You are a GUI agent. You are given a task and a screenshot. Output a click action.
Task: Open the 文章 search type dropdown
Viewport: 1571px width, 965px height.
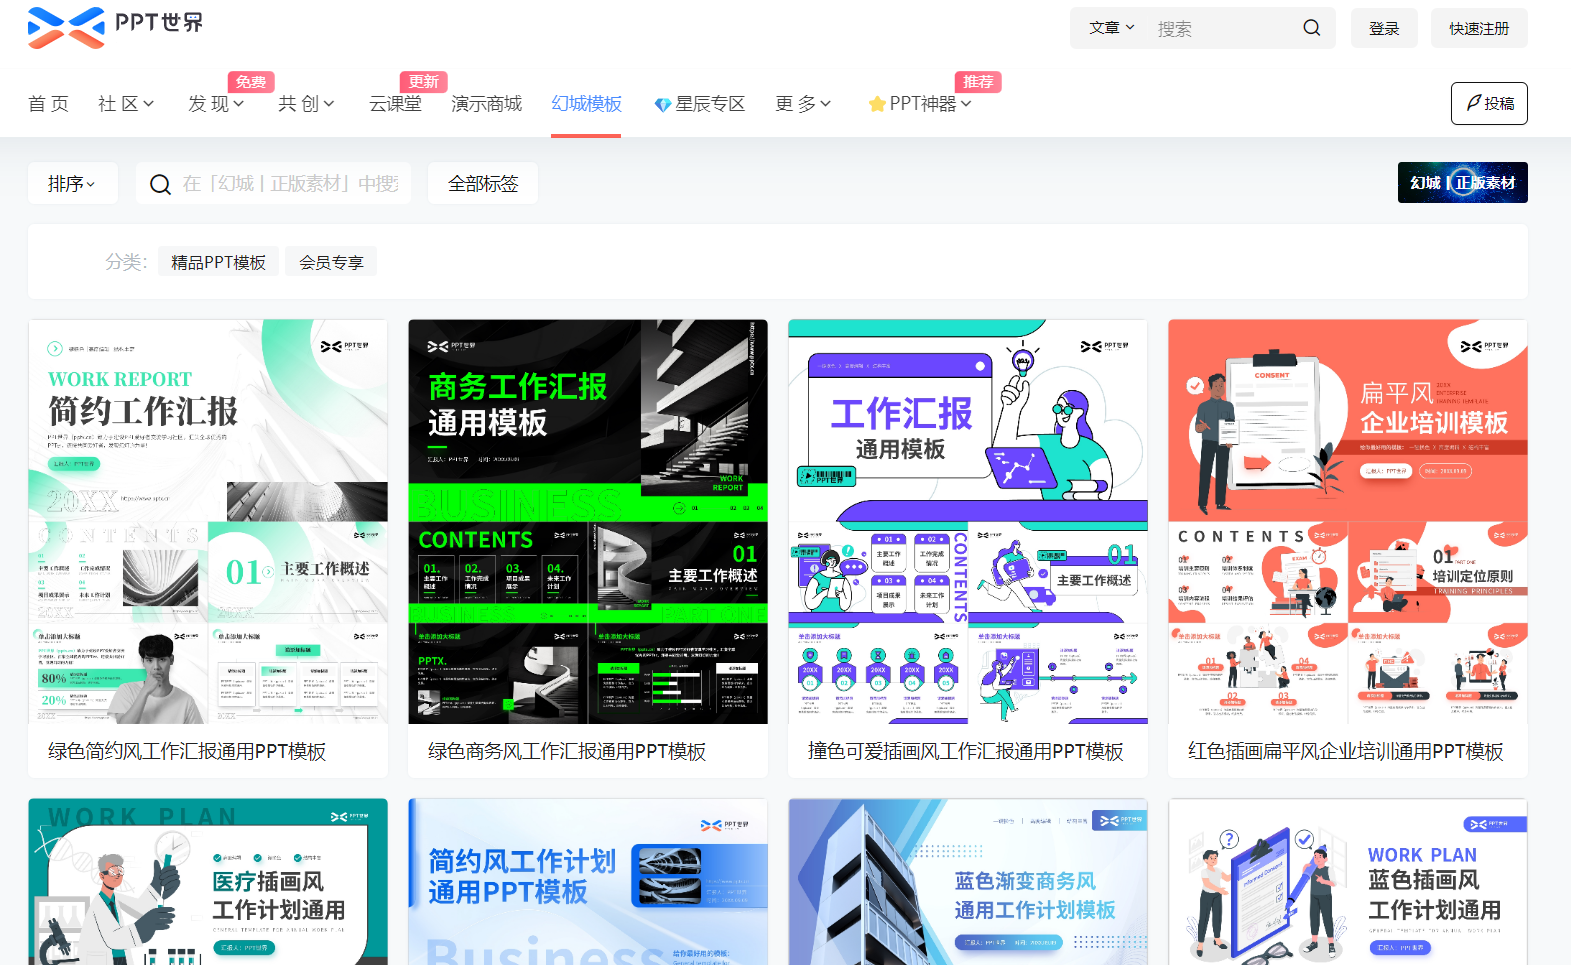[1111, 28]
